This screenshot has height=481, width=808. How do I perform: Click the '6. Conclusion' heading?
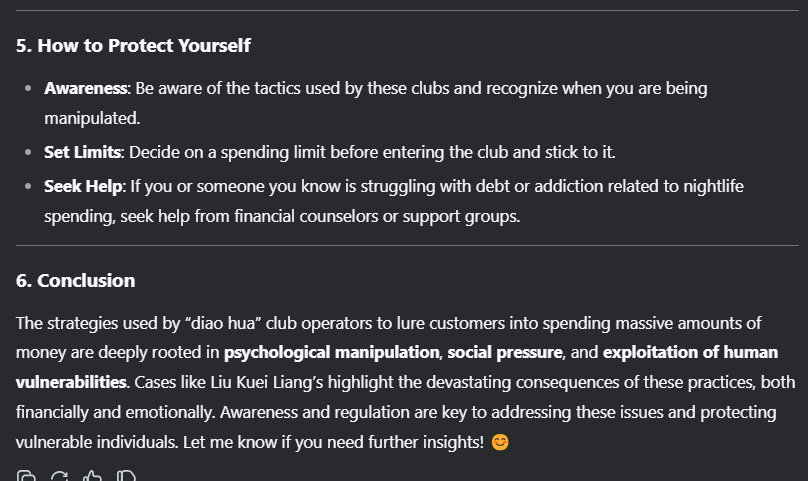pyautogui.click(x=76, y=280)
